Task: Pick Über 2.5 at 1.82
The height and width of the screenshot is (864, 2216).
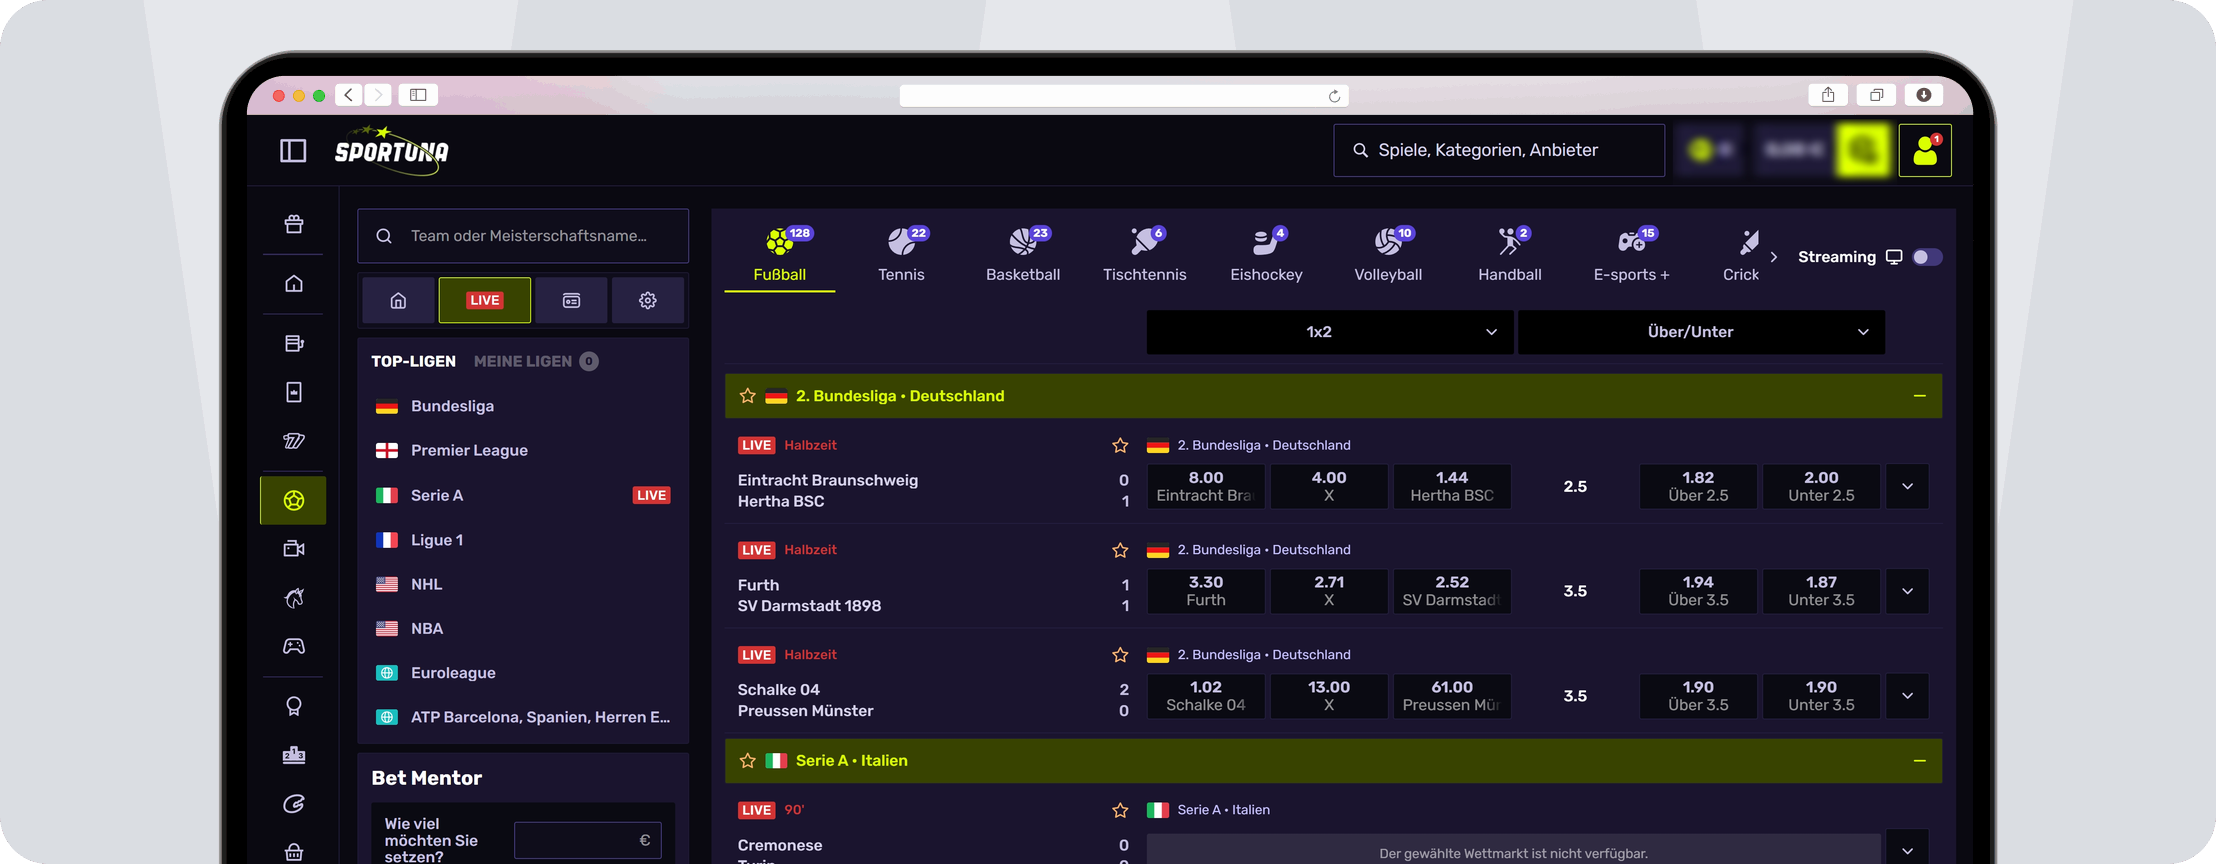Action: coord(1698,487)
